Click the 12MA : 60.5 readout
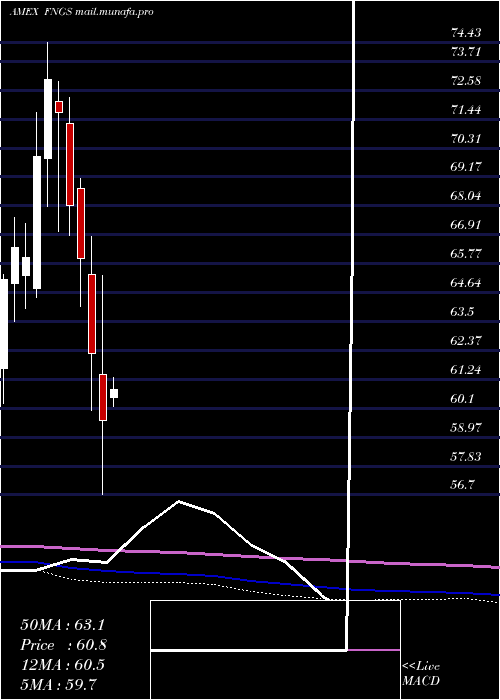The width and height of the screenshot is (500, 700). click(x=62, y=665)
